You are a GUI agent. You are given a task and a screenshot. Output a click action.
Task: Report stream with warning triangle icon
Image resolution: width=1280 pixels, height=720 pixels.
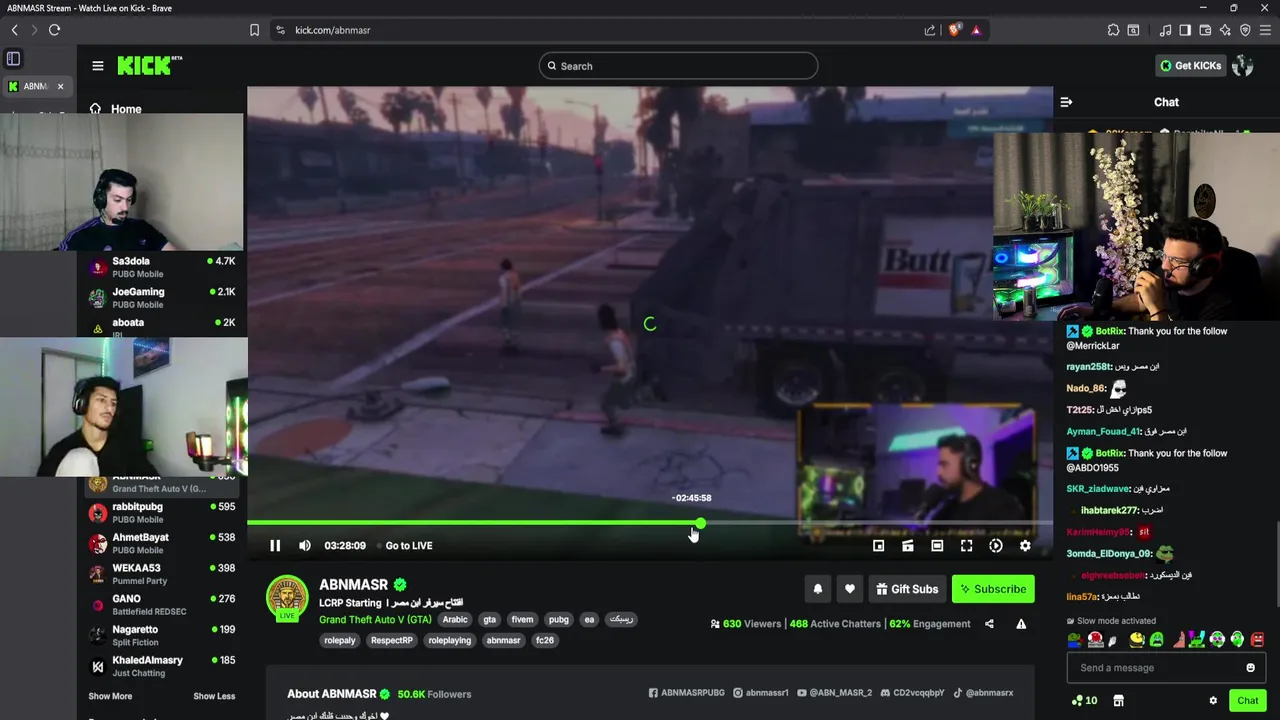click(1021, 624)
